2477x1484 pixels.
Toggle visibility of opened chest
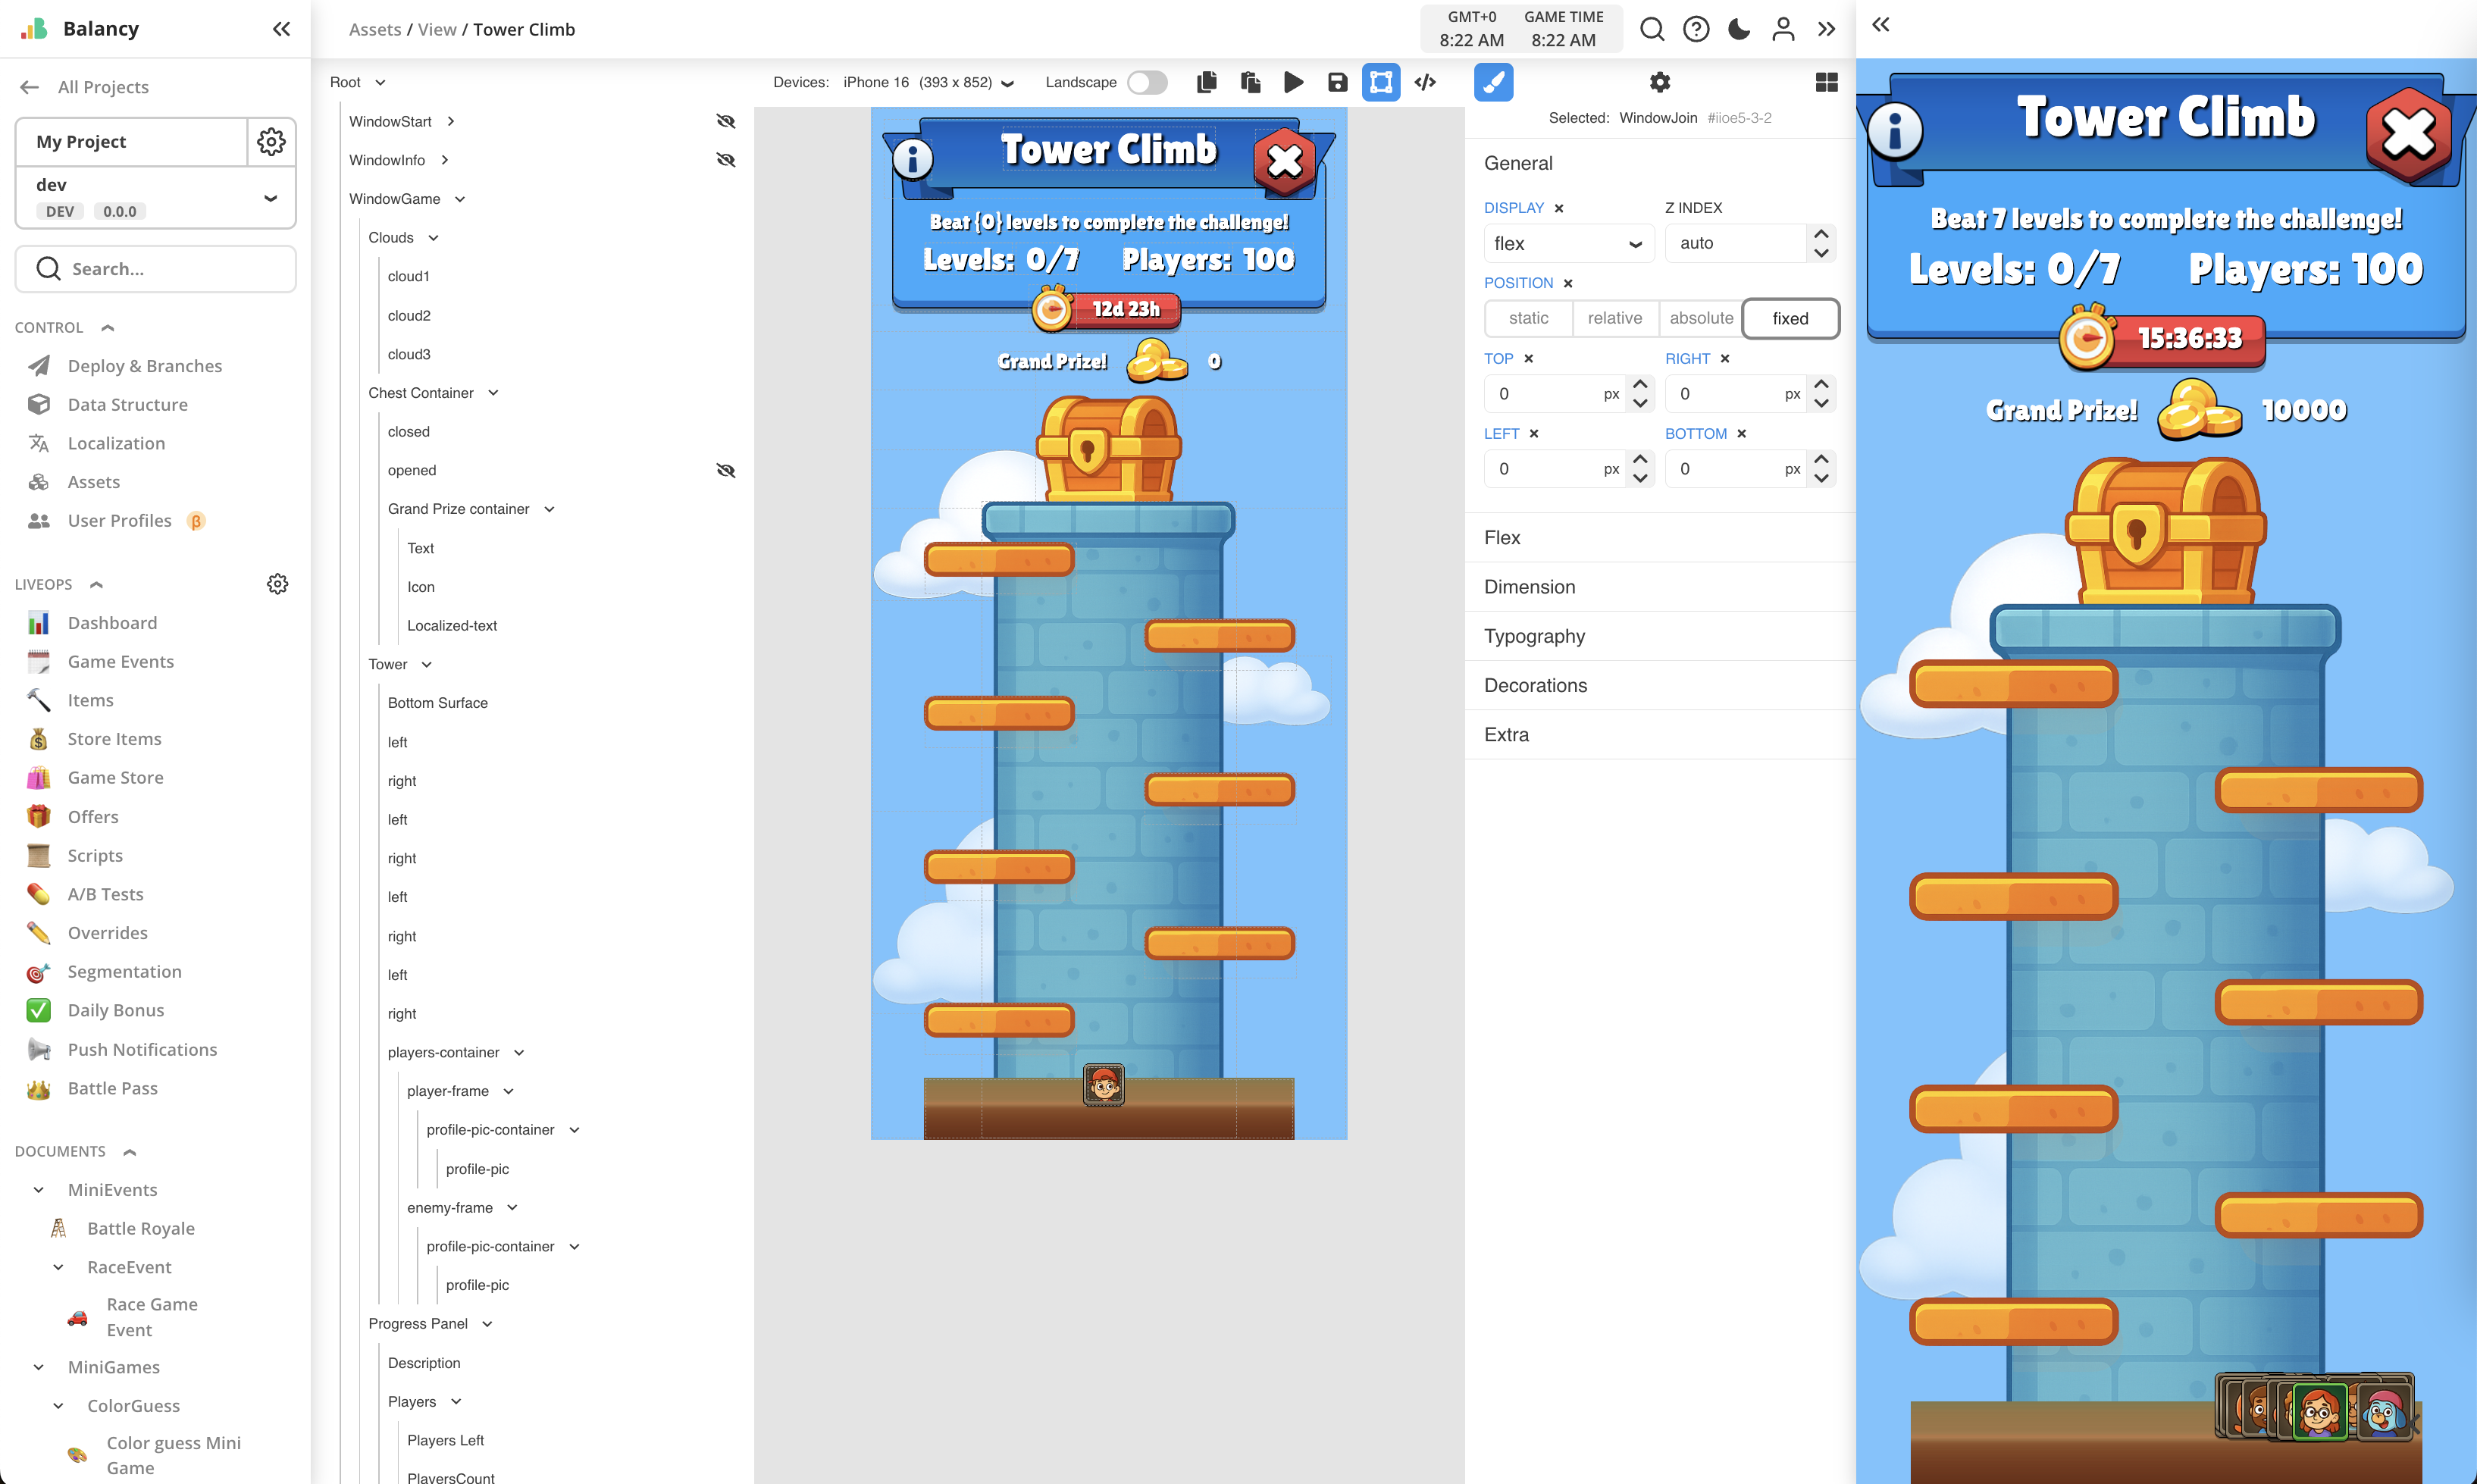(x=726, y=470)
